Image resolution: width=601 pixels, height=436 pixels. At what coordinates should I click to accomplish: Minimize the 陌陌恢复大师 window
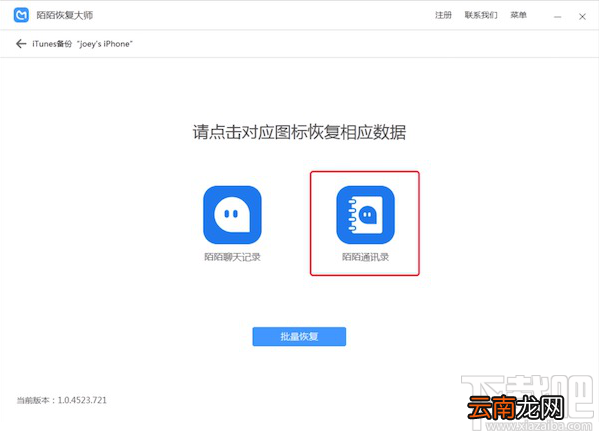pyautogui.click(x=557, y=16)
